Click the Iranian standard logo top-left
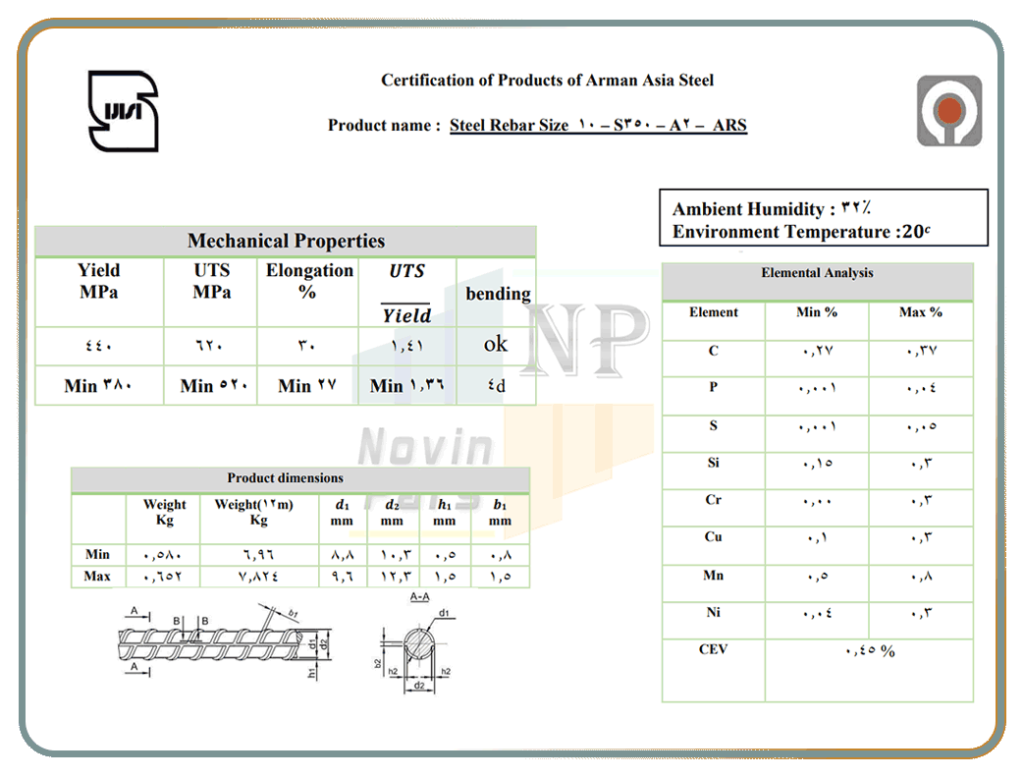The width and height of the screenshot is (1024, 777). [122, 110]
